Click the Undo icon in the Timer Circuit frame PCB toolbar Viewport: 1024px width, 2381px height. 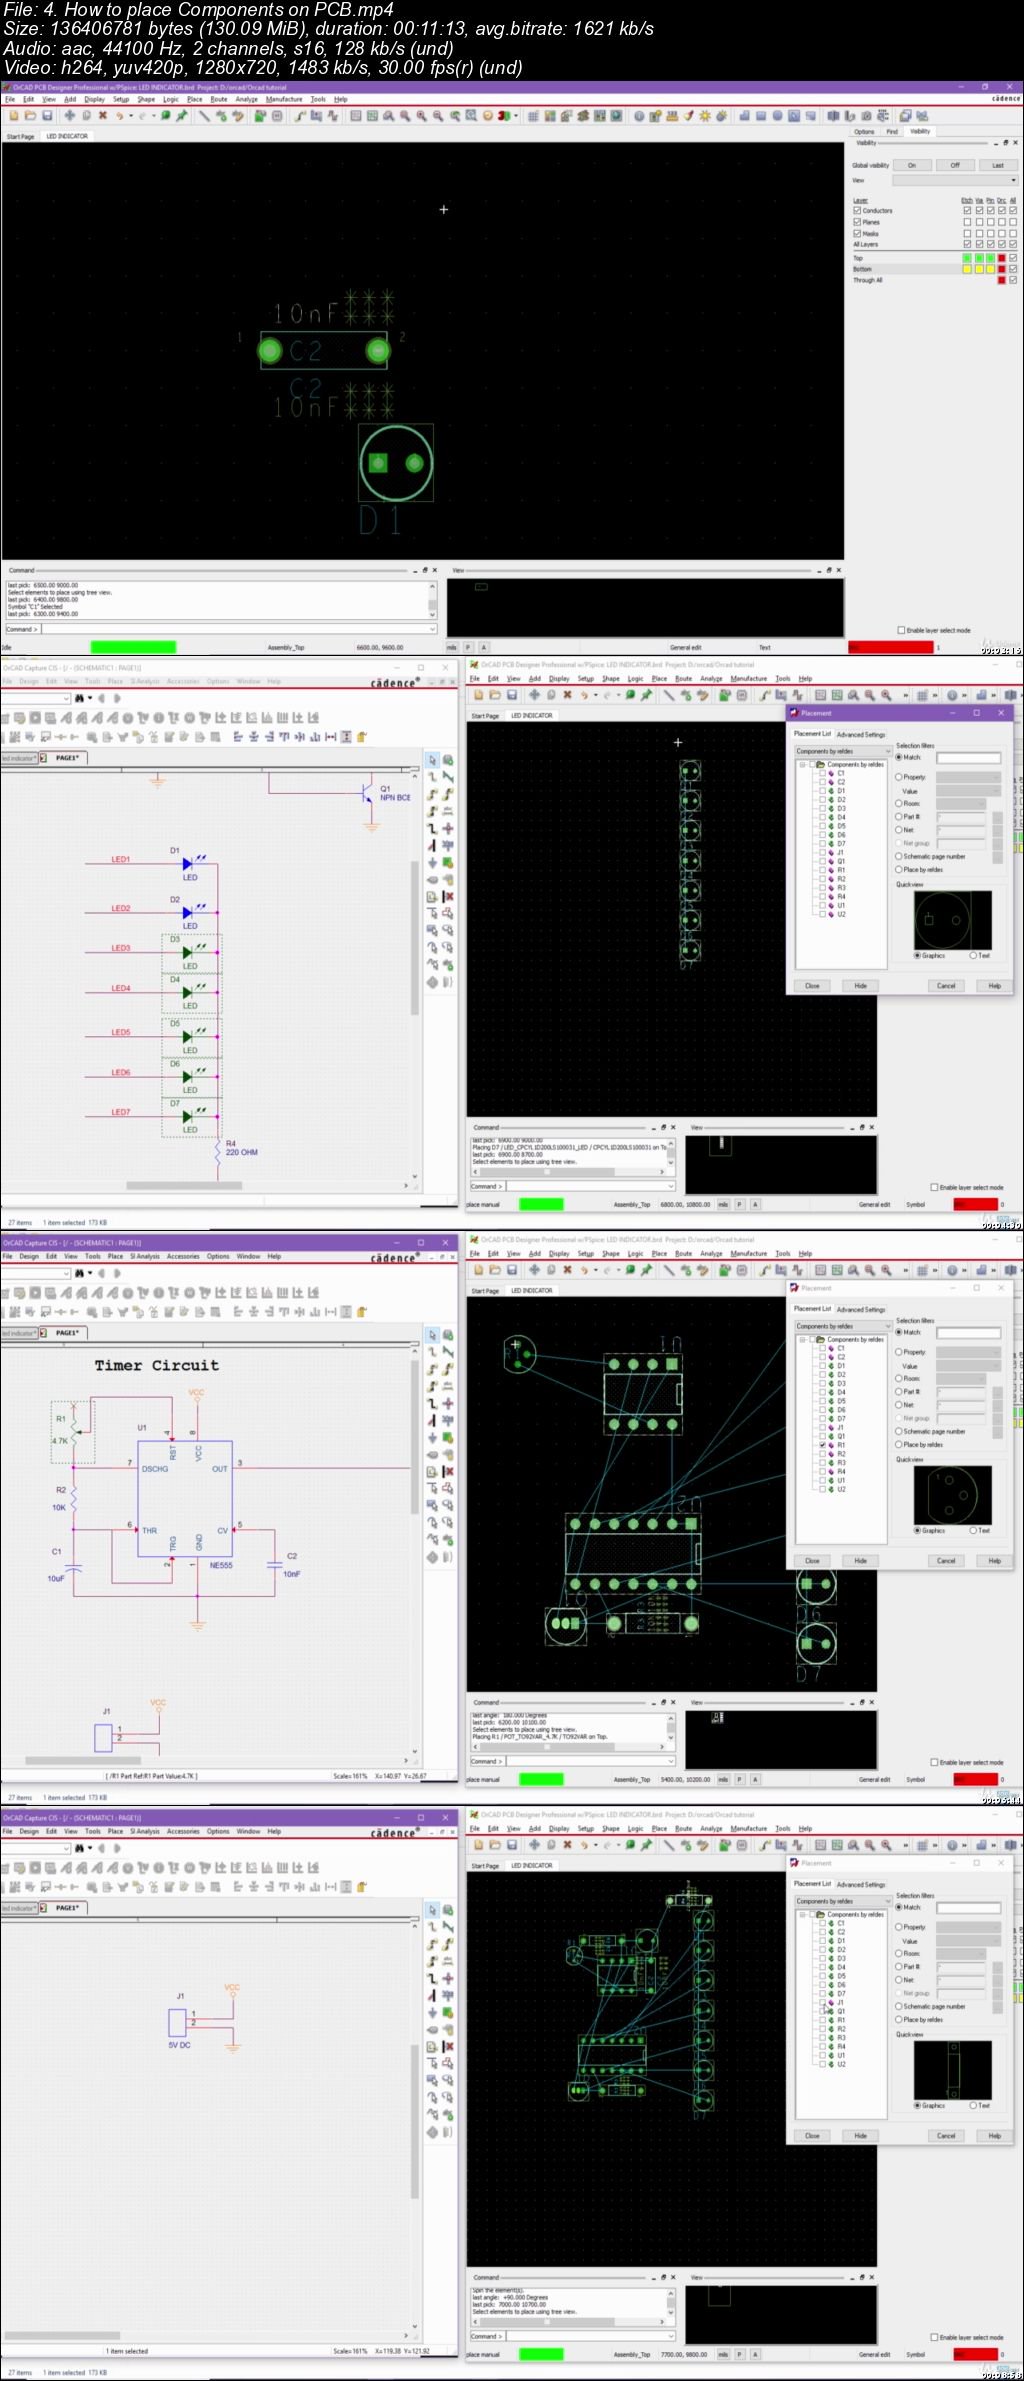click(584, 1270)
